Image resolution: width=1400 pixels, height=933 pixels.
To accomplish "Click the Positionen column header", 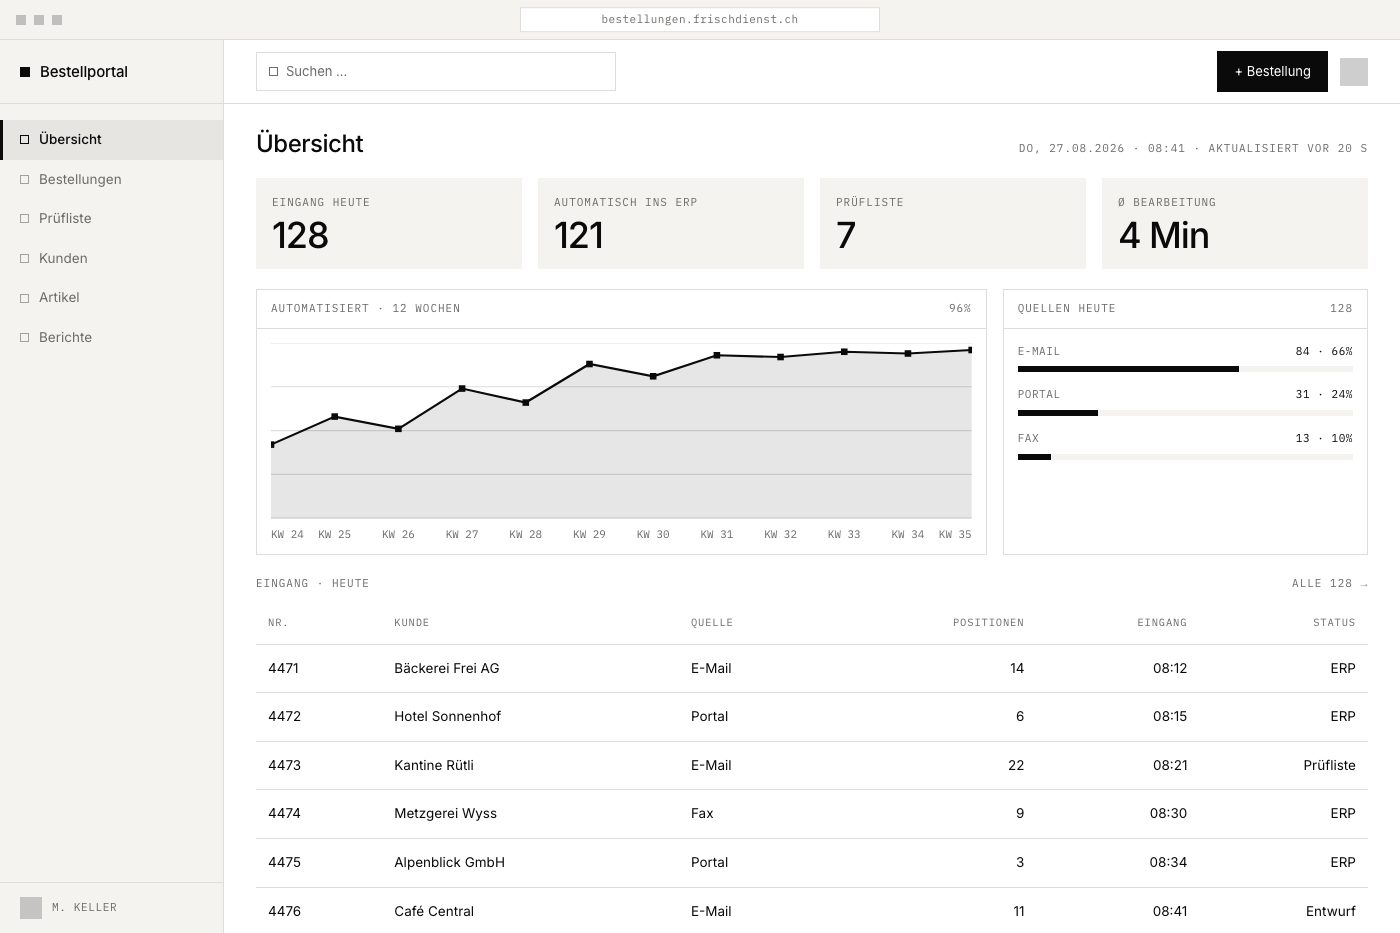I will 988,623.
